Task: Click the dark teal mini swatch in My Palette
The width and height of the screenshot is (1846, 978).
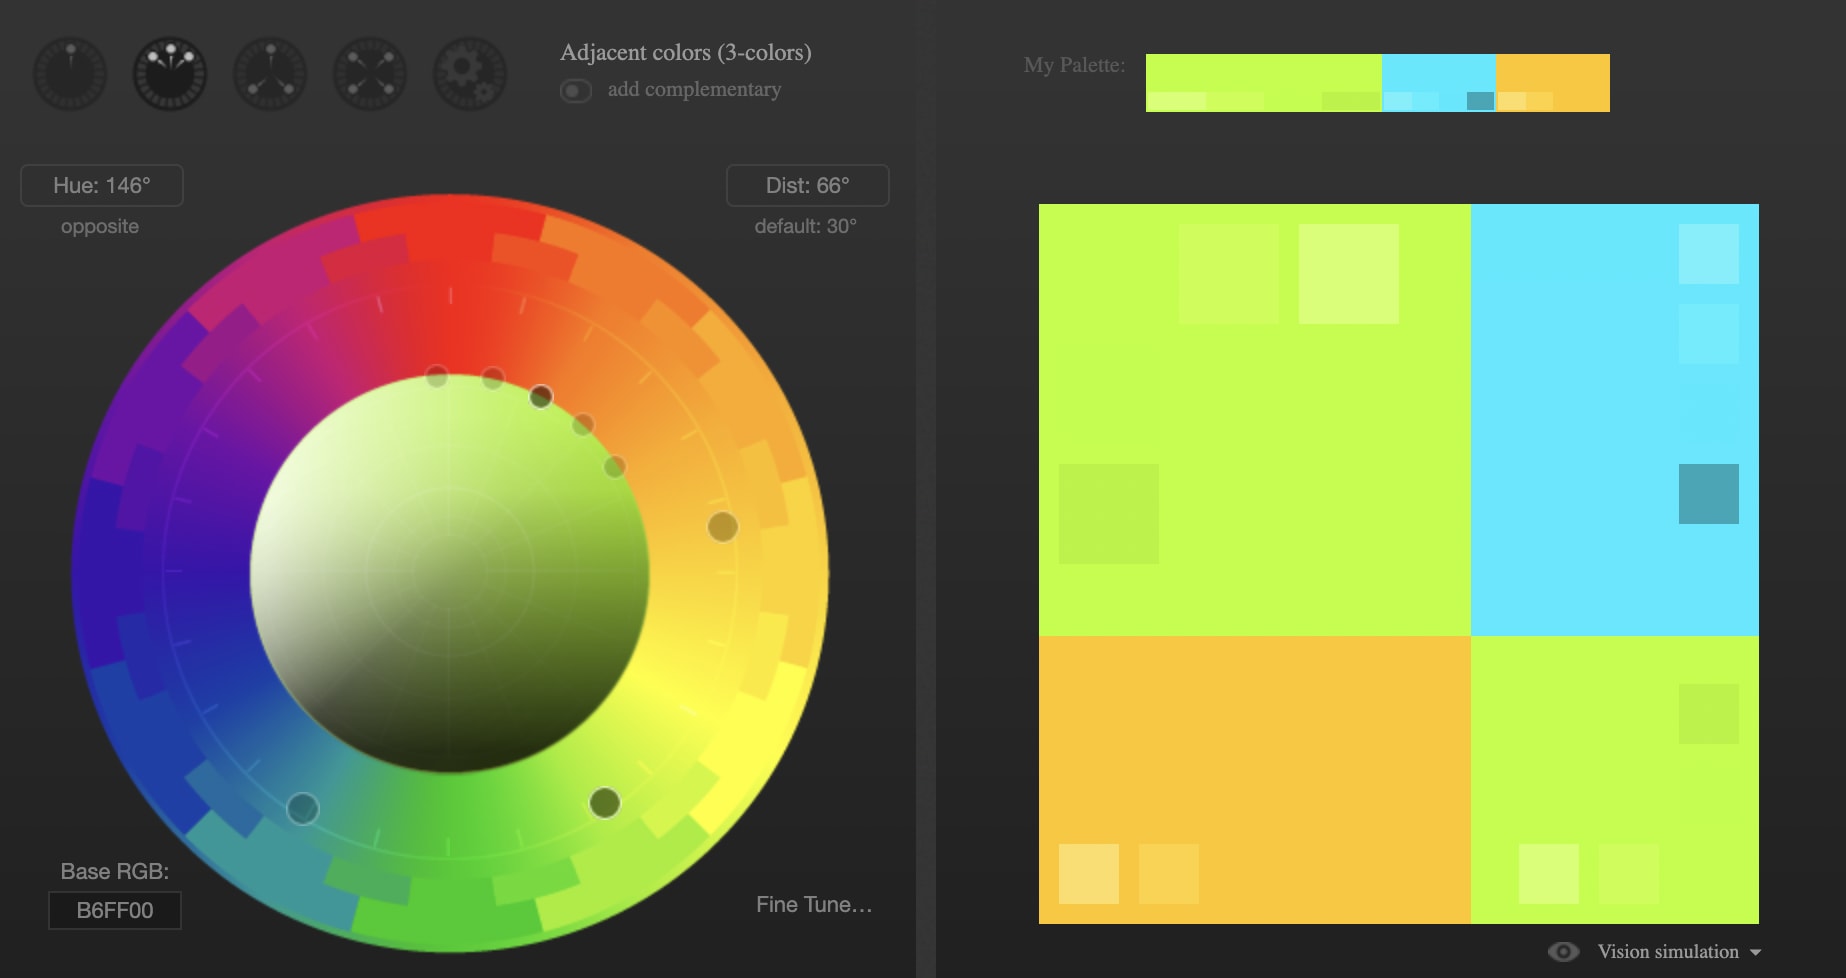Action: pyautogui.click(x=1480, y=101)
